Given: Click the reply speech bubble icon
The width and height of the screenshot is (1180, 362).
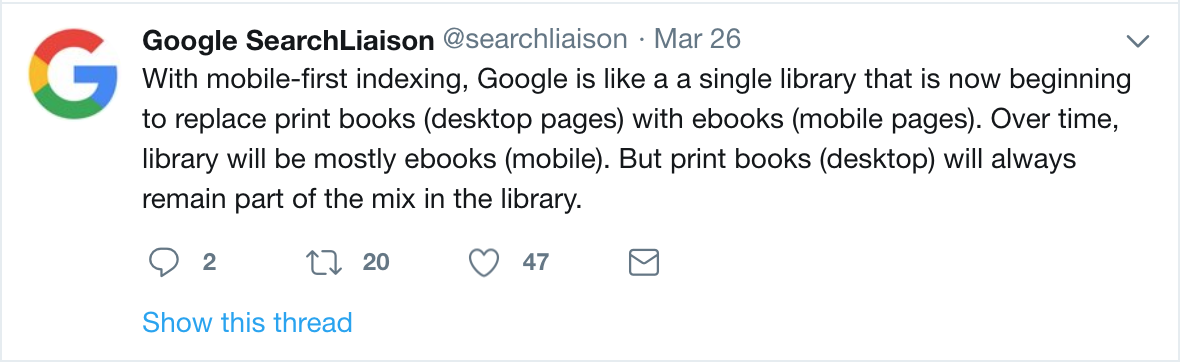Looking at the screenshot, I should click(164, 262).
